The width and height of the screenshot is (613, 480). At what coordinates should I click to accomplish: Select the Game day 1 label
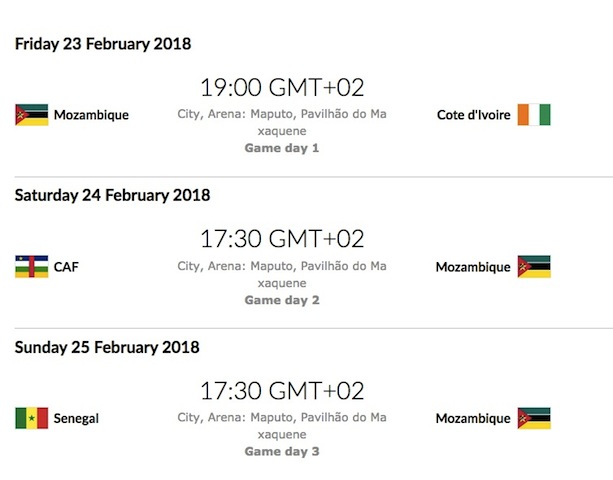(x=282, y=148)
